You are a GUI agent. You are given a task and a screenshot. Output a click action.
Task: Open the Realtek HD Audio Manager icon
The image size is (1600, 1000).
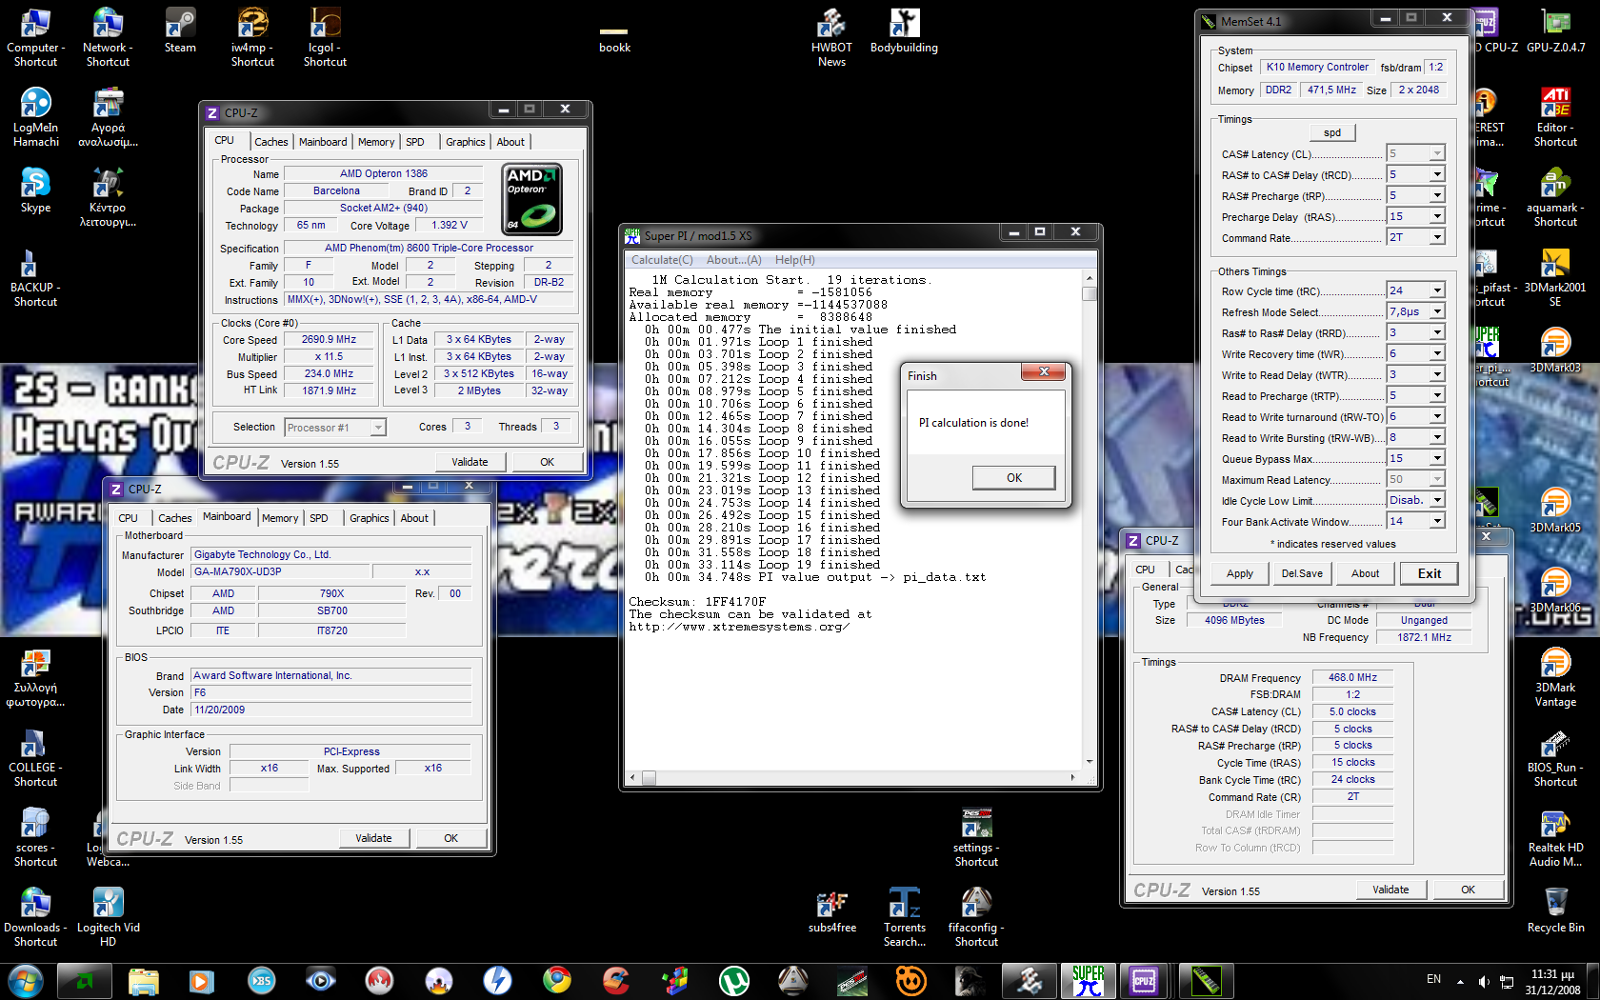click(x=1556, y=837)
